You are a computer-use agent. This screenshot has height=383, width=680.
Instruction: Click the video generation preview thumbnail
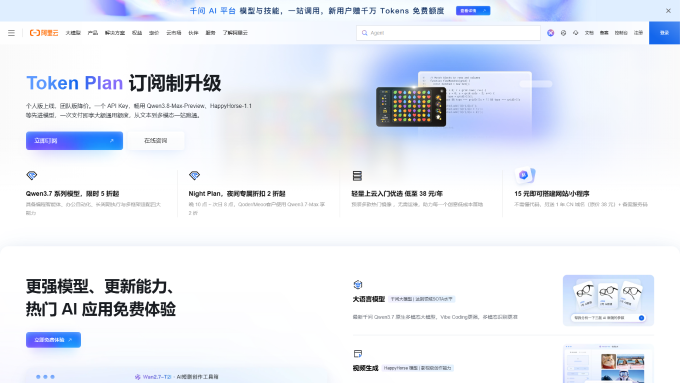click(608, 363)
